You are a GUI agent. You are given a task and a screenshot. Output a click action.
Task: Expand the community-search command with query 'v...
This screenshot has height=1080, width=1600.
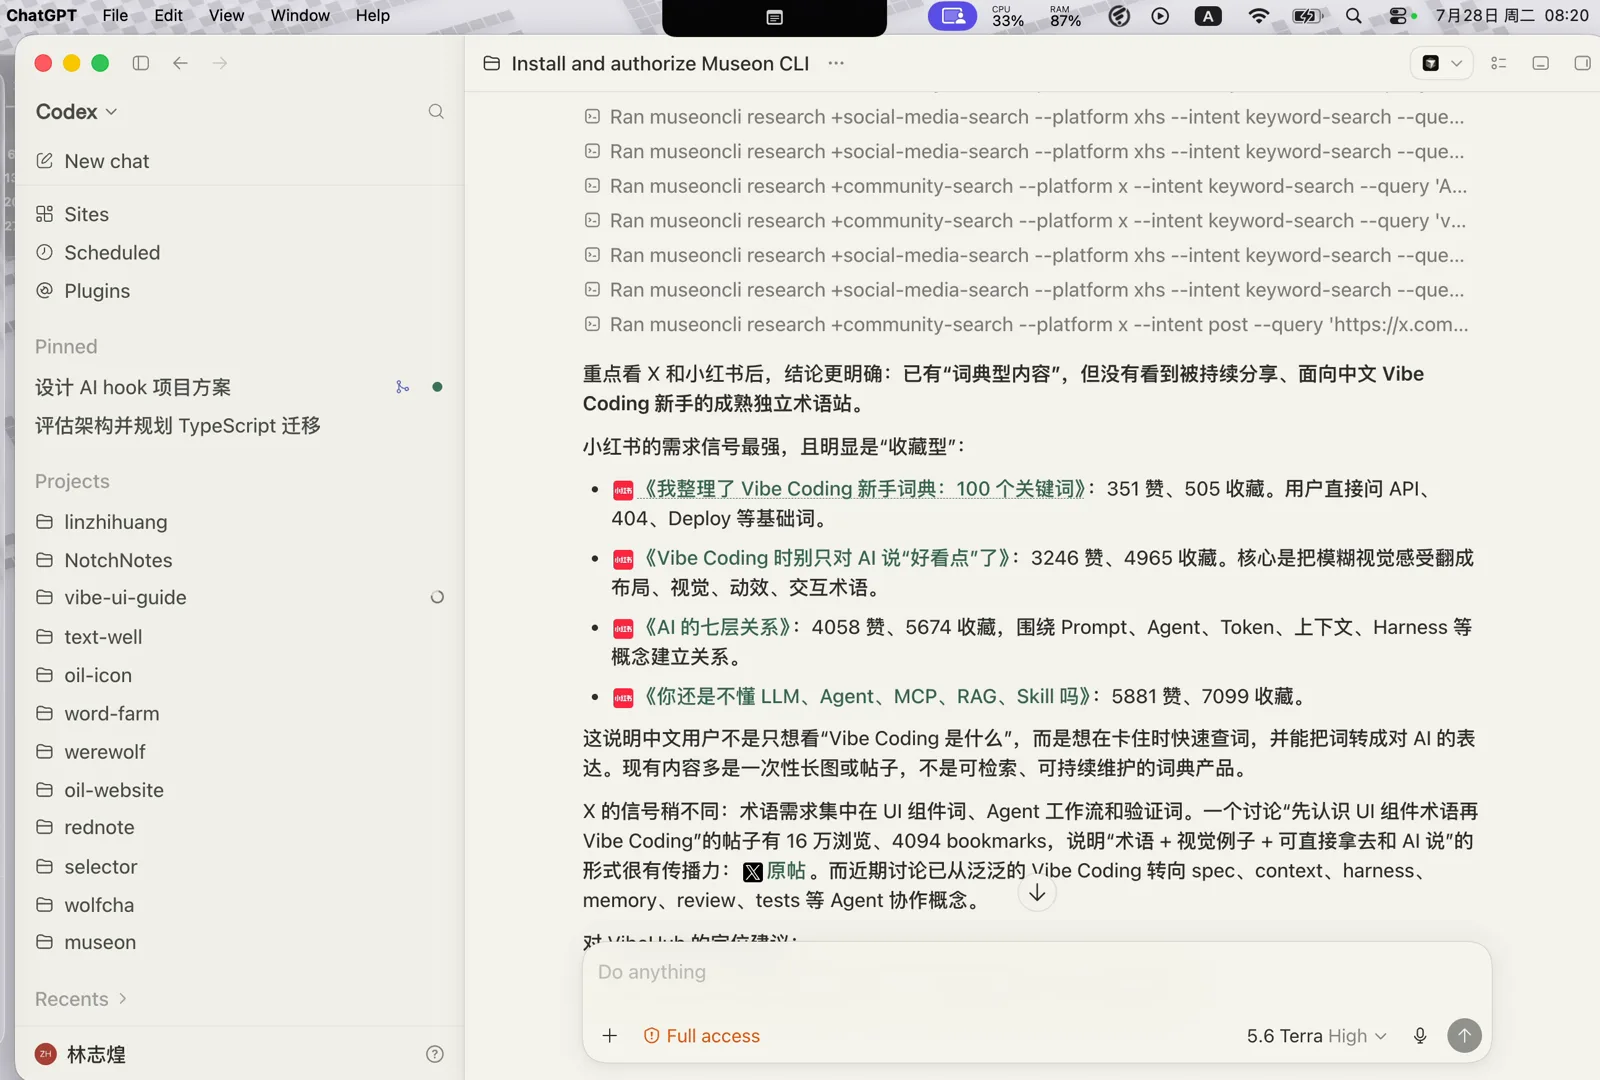click(1025, 220)
